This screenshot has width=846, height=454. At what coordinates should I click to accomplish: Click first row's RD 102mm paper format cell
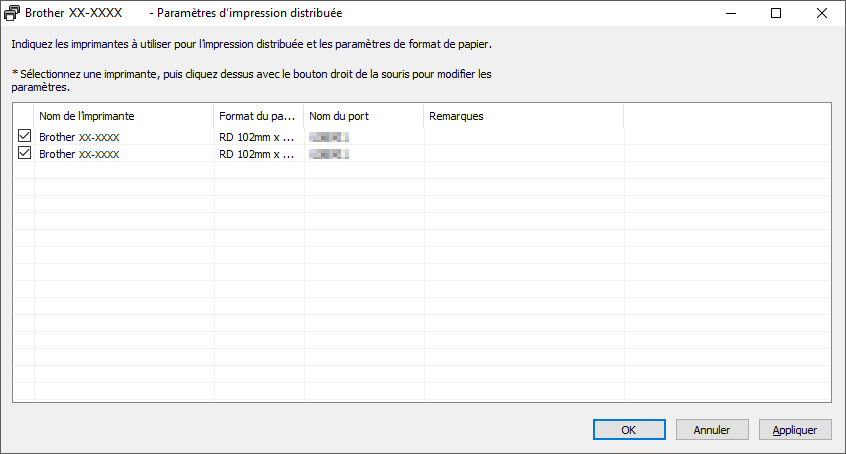(259, 137)
